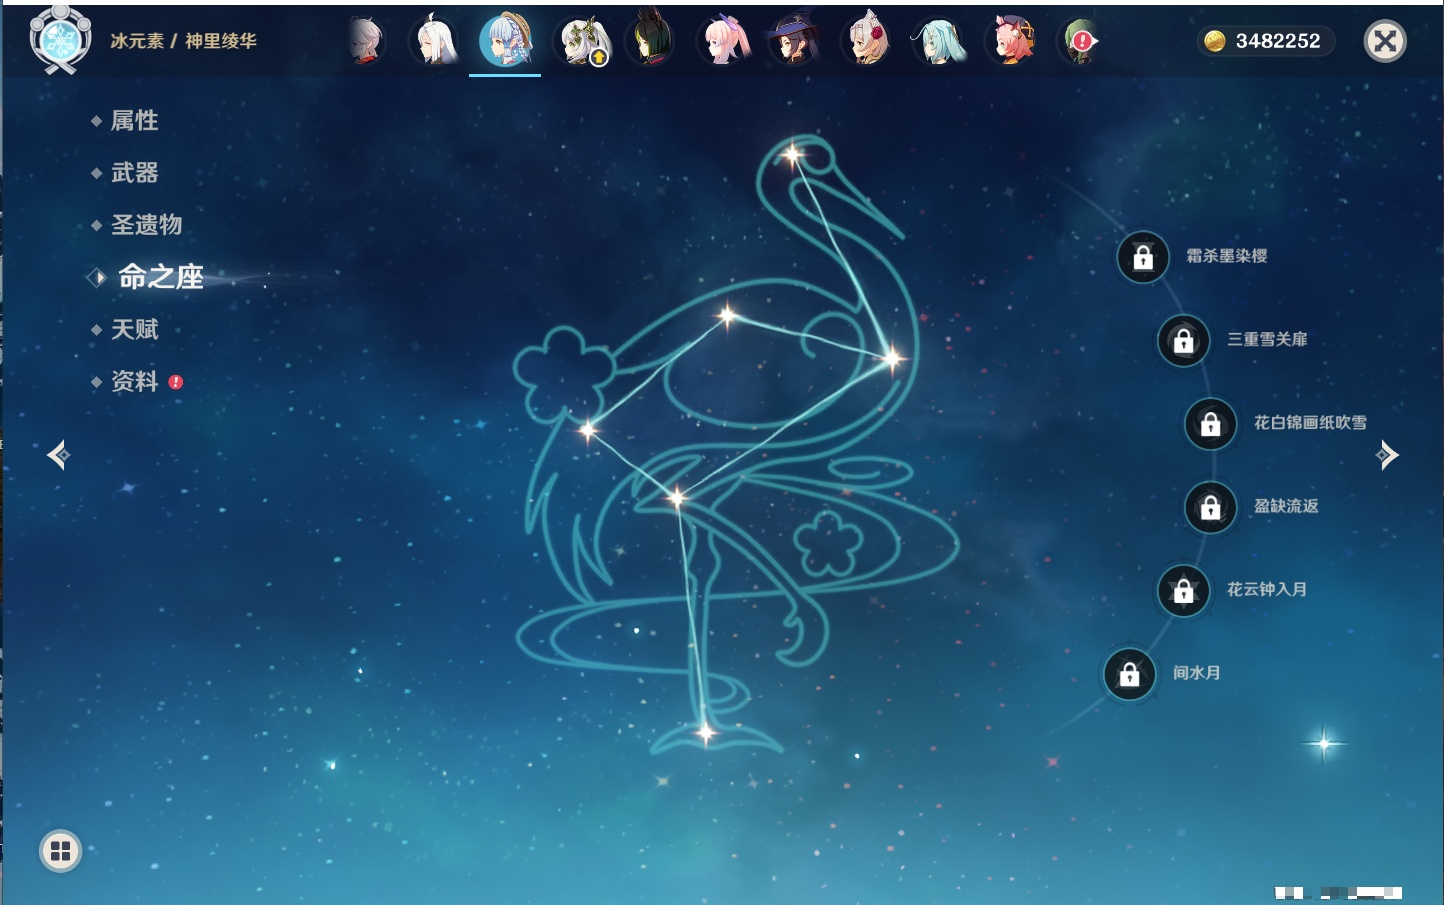This screenshot has width=1444, height=905.
Task: Click the 盈缺流返 label
Action: tap(1287, 506)
